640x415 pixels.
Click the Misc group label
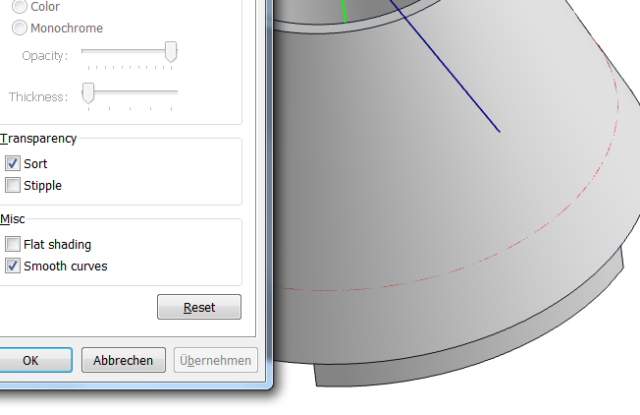click(x=13, y=219)
